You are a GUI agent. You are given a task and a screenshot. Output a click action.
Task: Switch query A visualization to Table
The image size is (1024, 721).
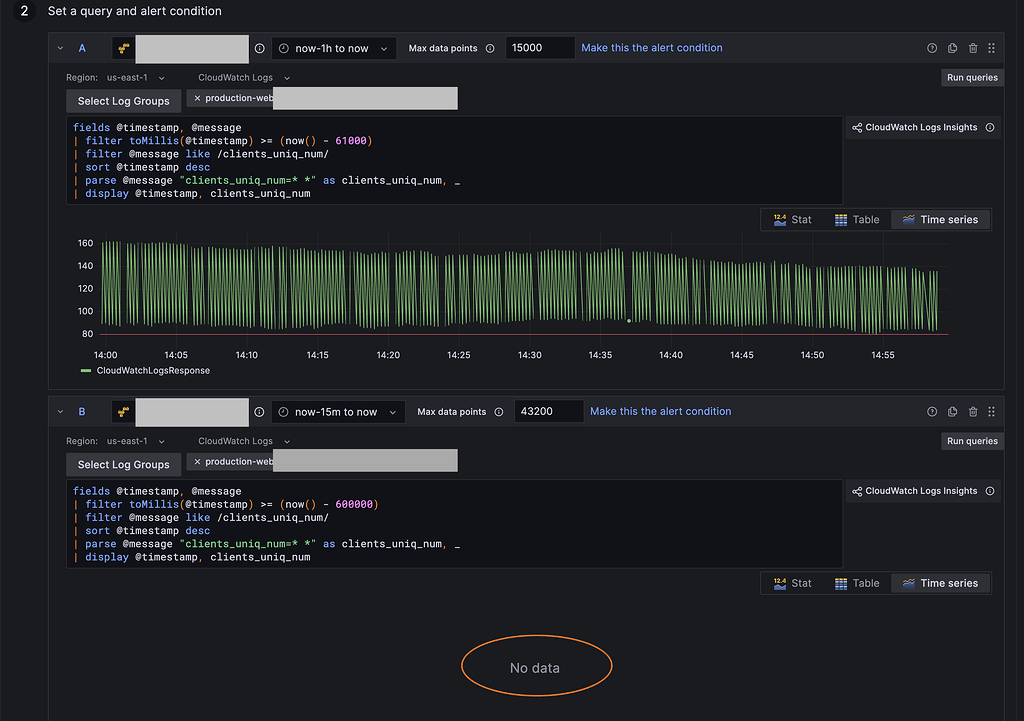857,219
